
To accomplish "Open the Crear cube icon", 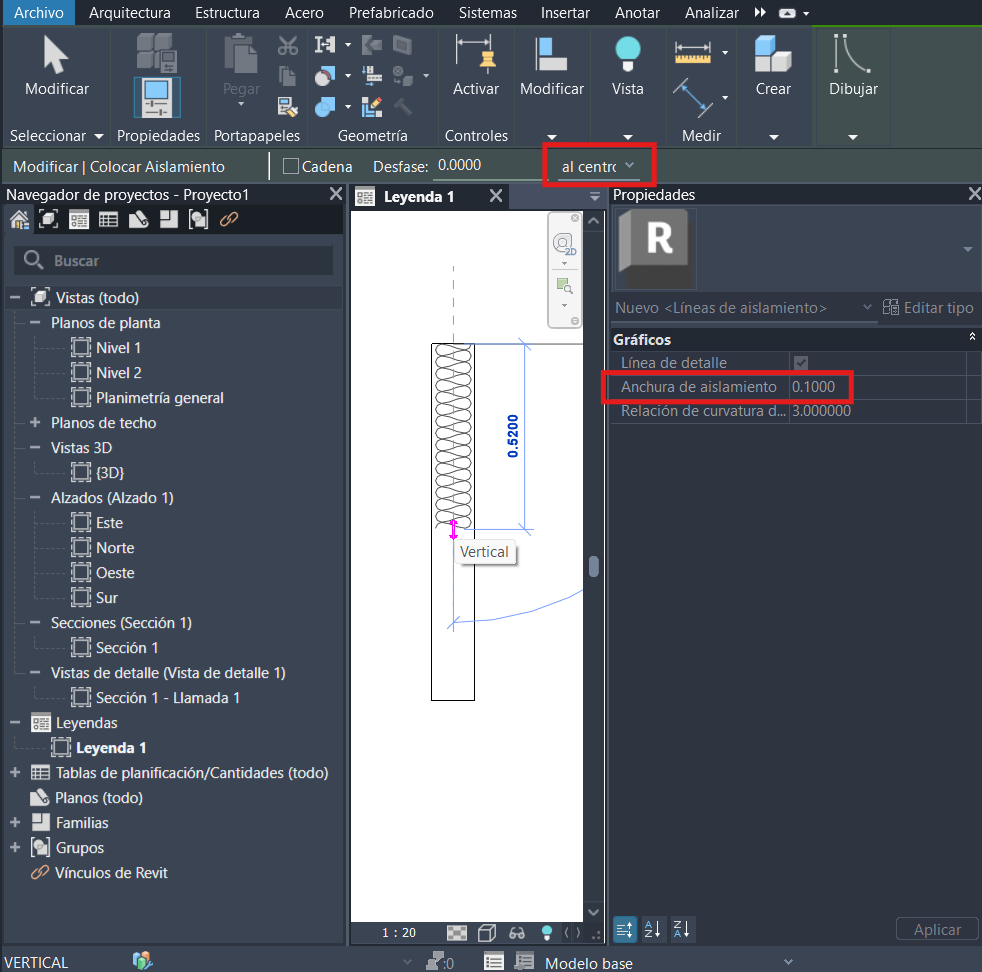I will pos(772,54).
